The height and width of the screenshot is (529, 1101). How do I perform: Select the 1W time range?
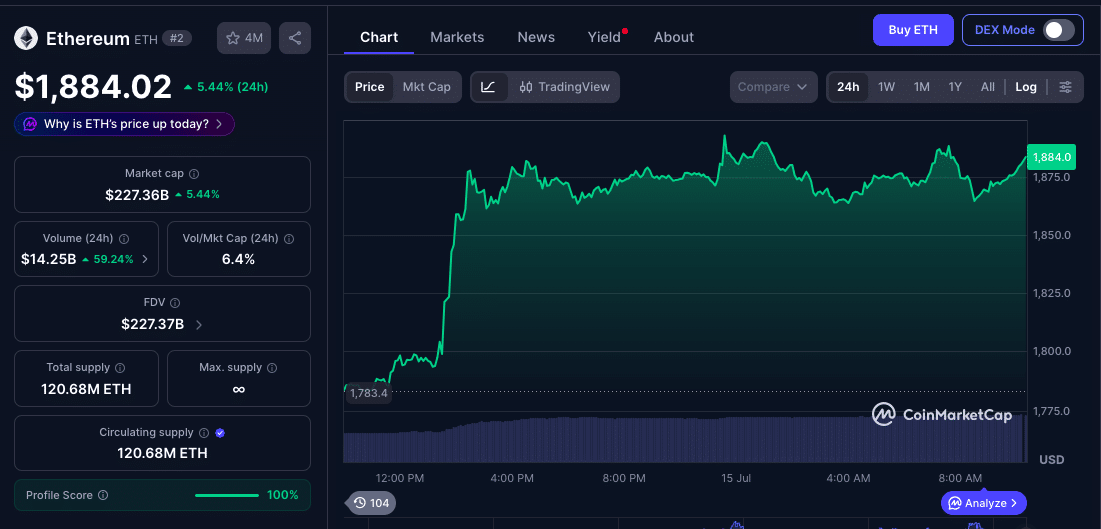click(887, 87)
